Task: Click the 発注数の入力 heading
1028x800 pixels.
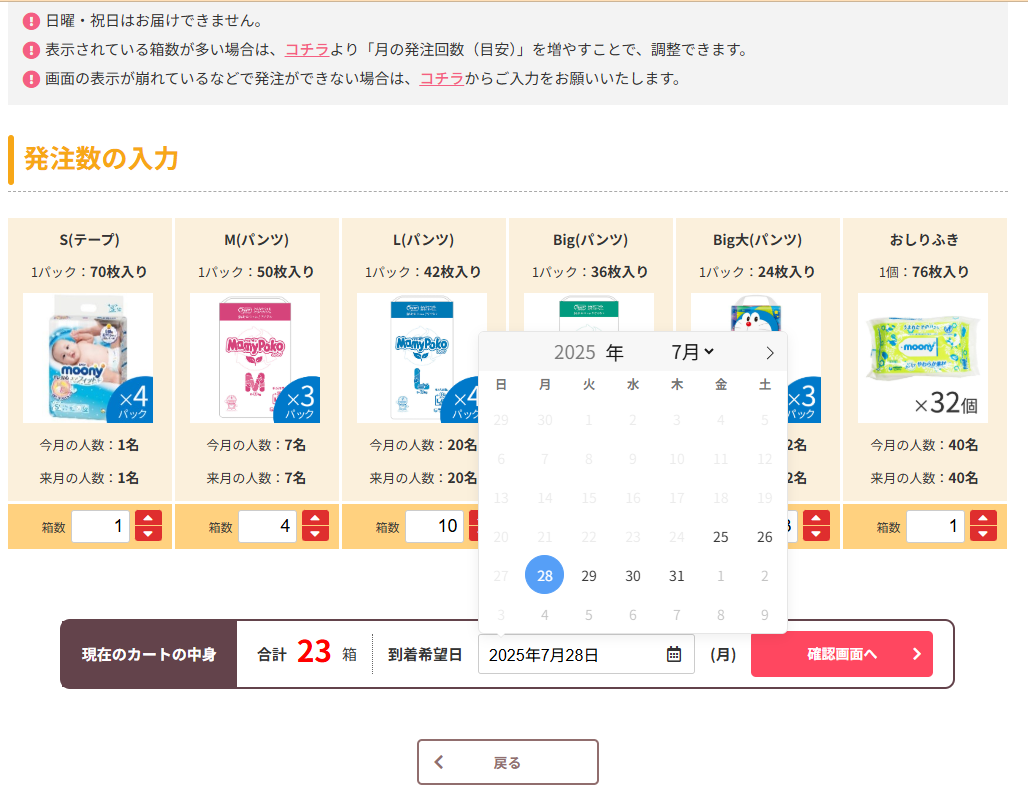Action: pos(101,159)
